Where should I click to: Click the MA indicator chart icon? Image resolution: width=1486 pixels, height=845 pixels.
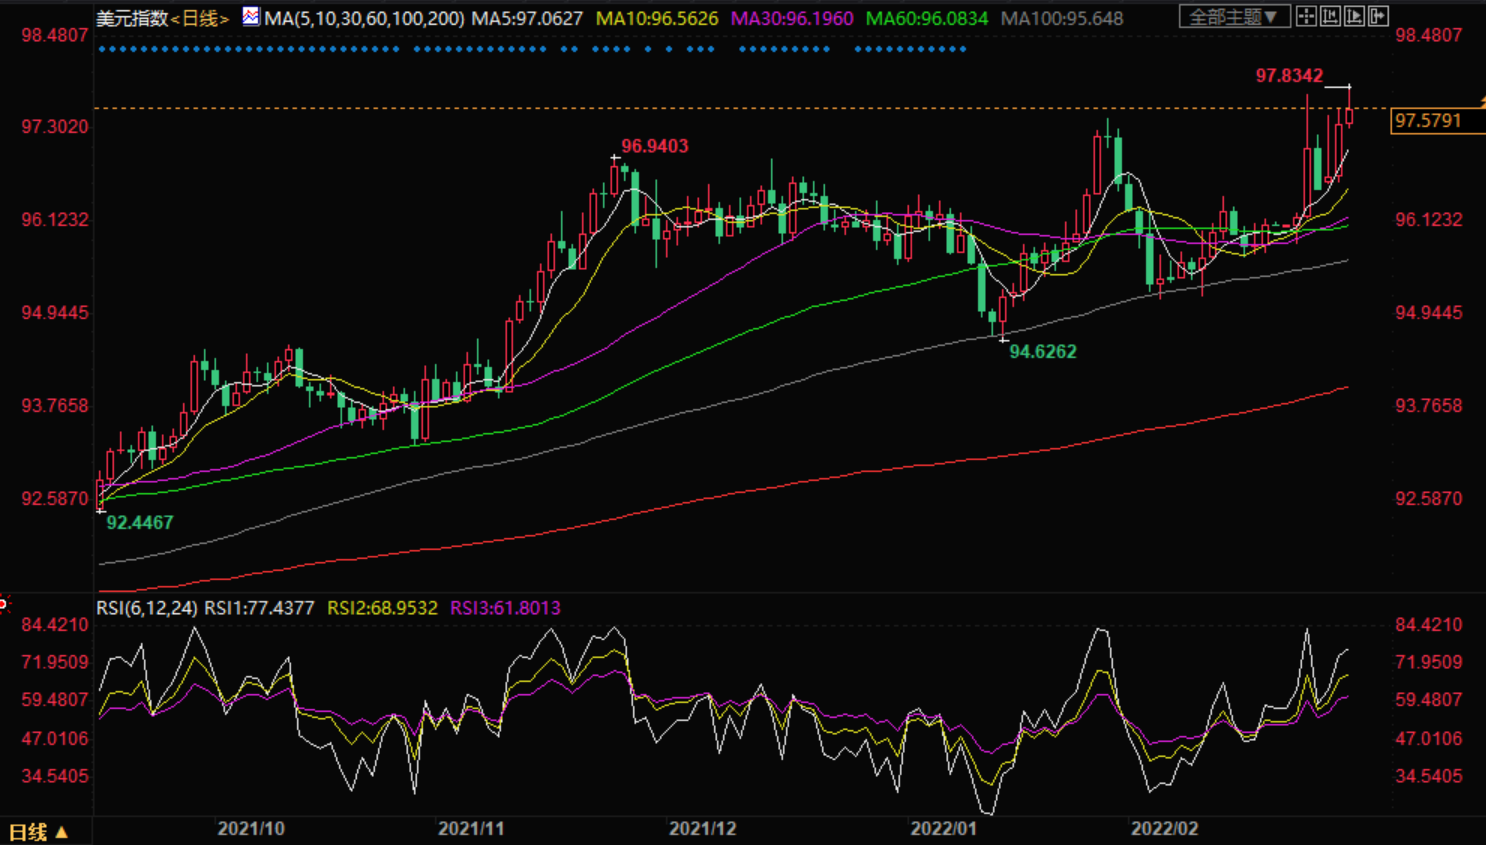tap(251, 17)
